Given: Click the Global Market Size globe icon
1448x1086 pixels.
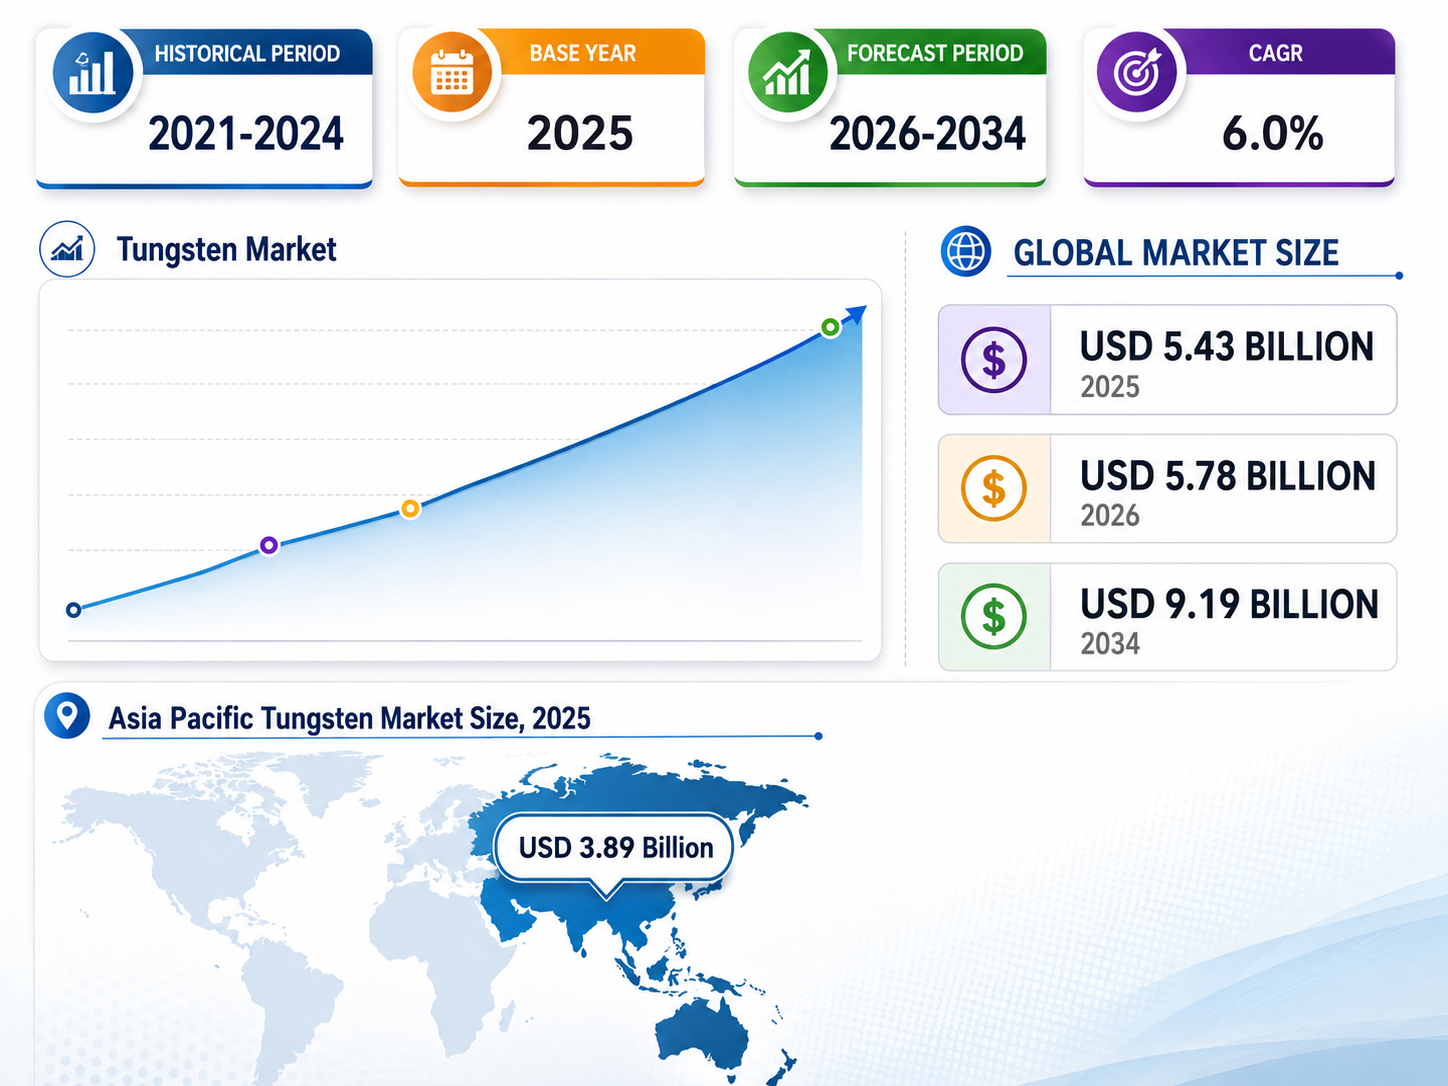Looking at the screenshot, I should coord(966,251).
